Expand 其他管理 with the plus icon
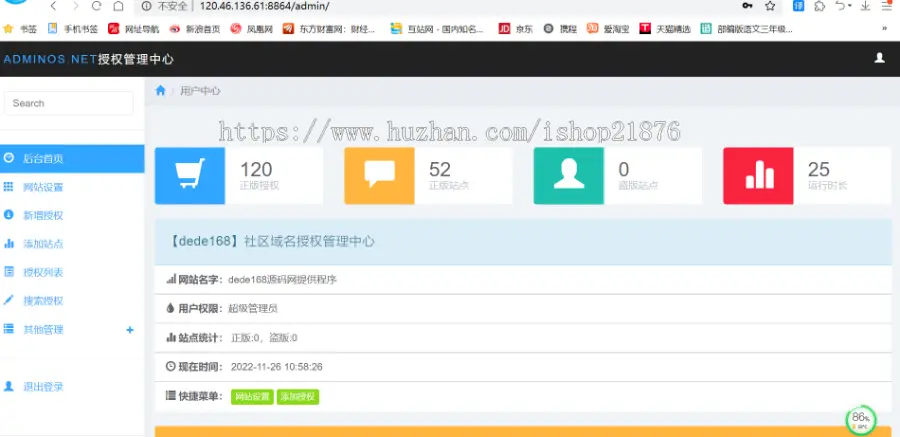The height and width of the screenshot is (437, 900). point(130,330)
